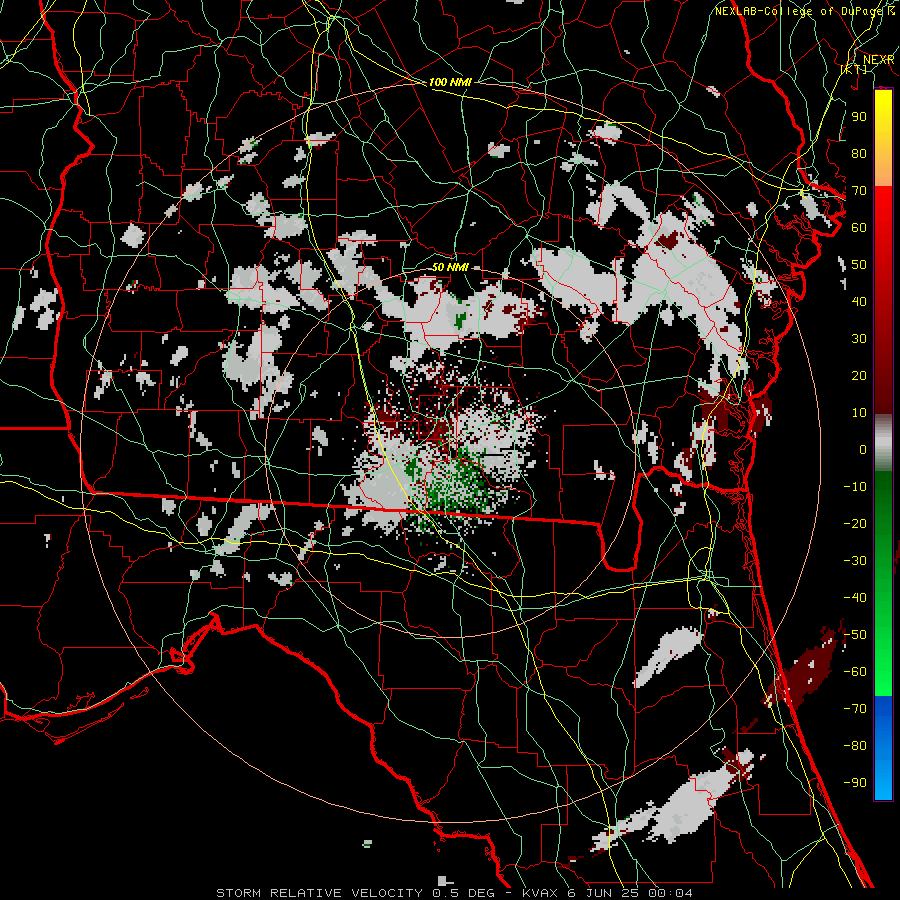
Task: Click the 50 NMI range ring label
Action: point(450,267)
